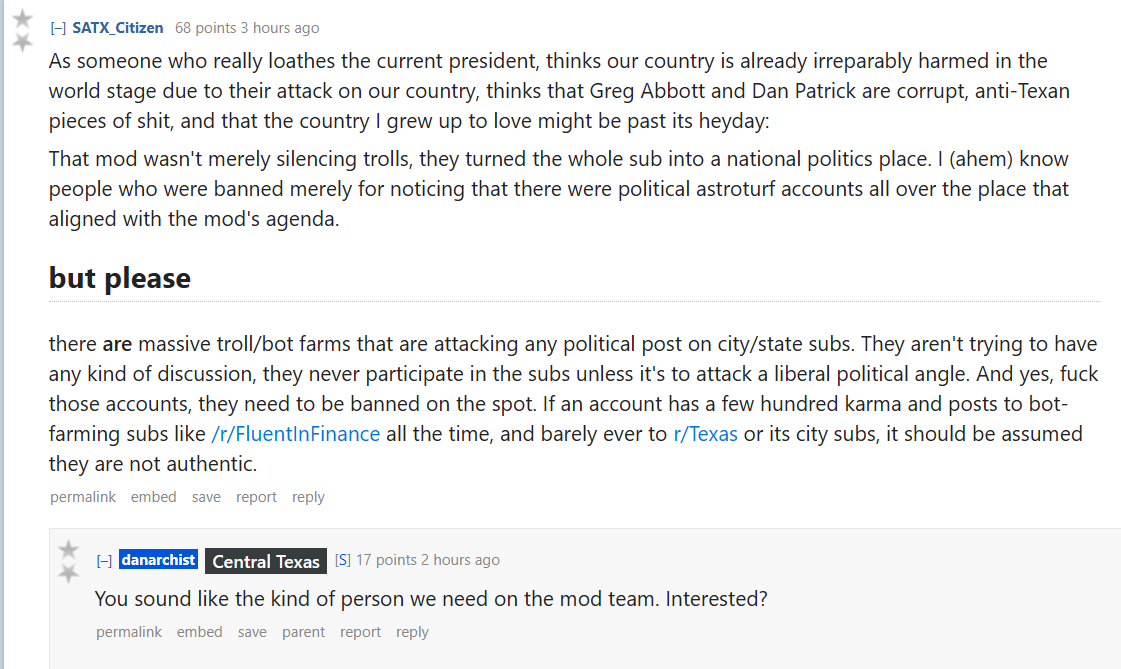Visit the /r/FluentInFinance subreddit link
1121x669 pixels.
click(x=295, y=434)
